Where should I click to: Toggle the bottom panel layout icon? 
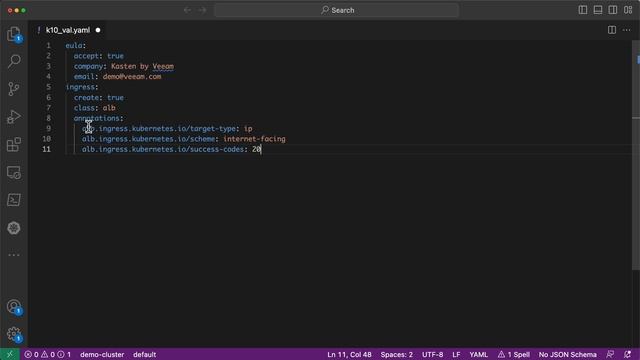tap(598, 10)
